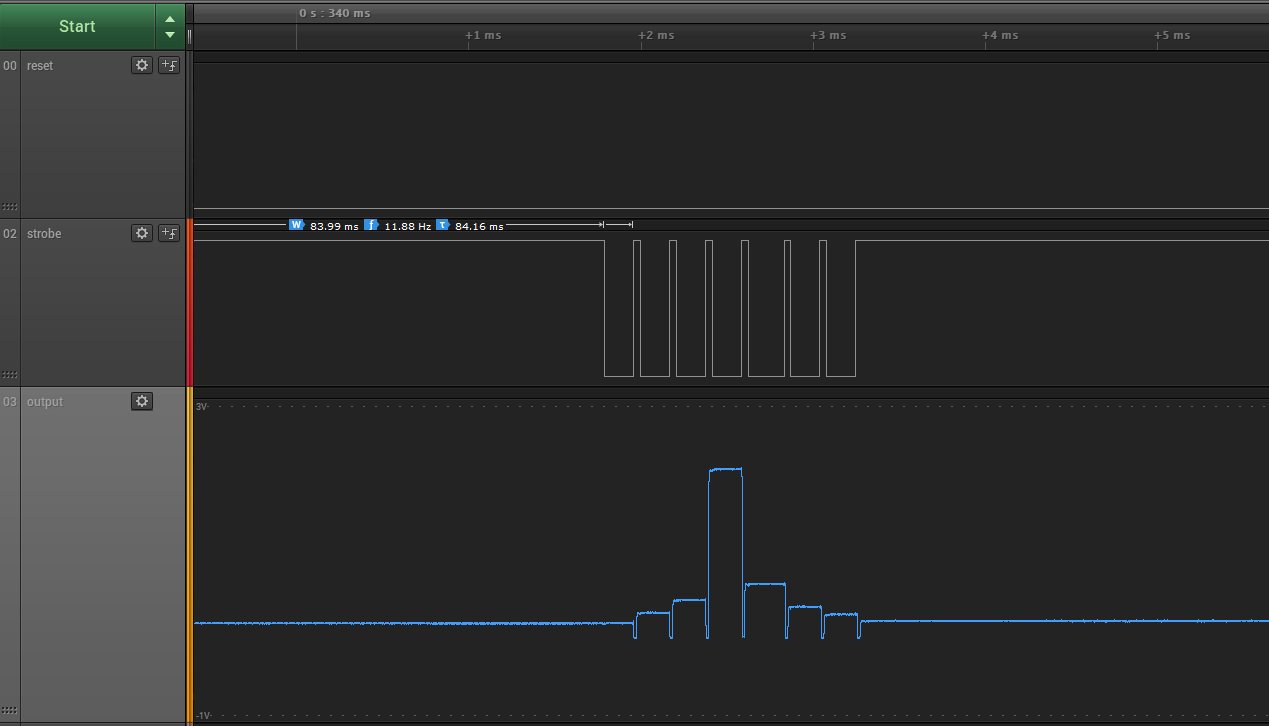The image size is (1269, 726).
Task: Click the 84.16 ms period value
Action: [479, 226]
